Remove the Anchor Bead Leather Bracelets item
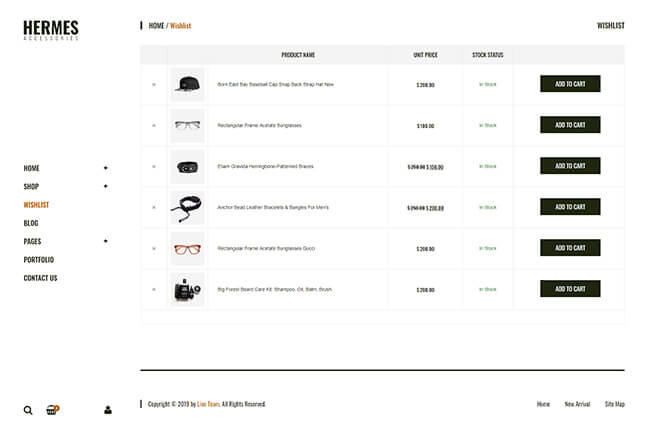Viewport: 650px width, 436px height. [x=154, y=207]
